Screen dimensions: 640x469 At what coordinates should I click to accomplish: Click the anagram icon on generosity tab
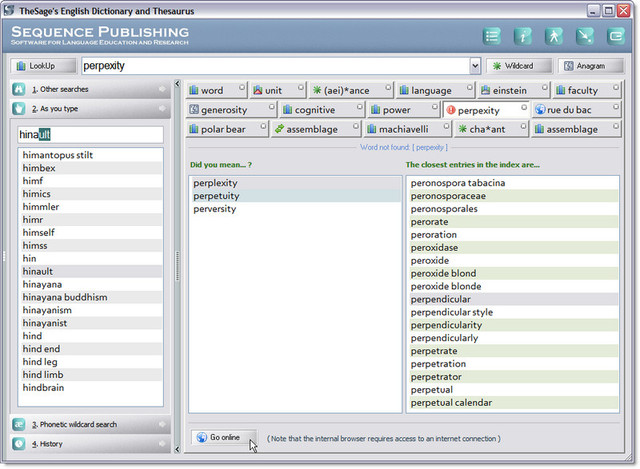pyautogui.click(x=194, y=110)
